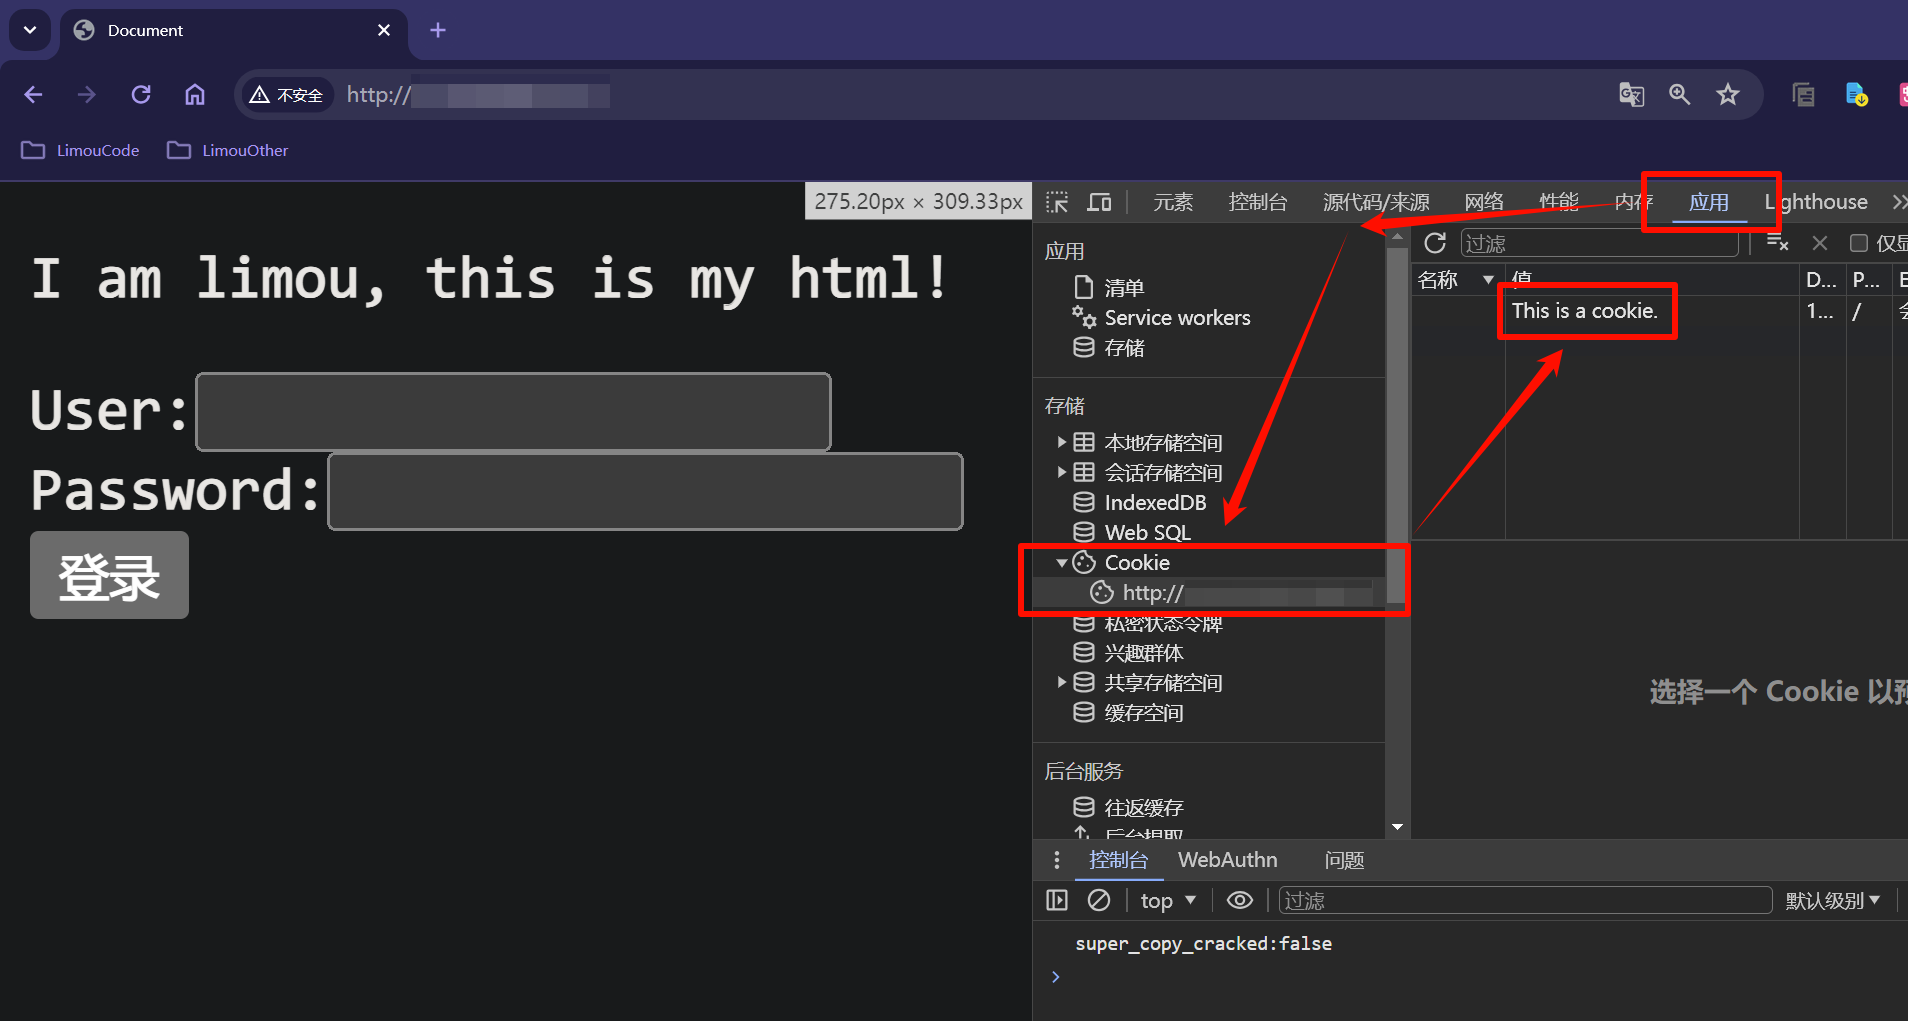Click the Password input field

tap(645, 491)
